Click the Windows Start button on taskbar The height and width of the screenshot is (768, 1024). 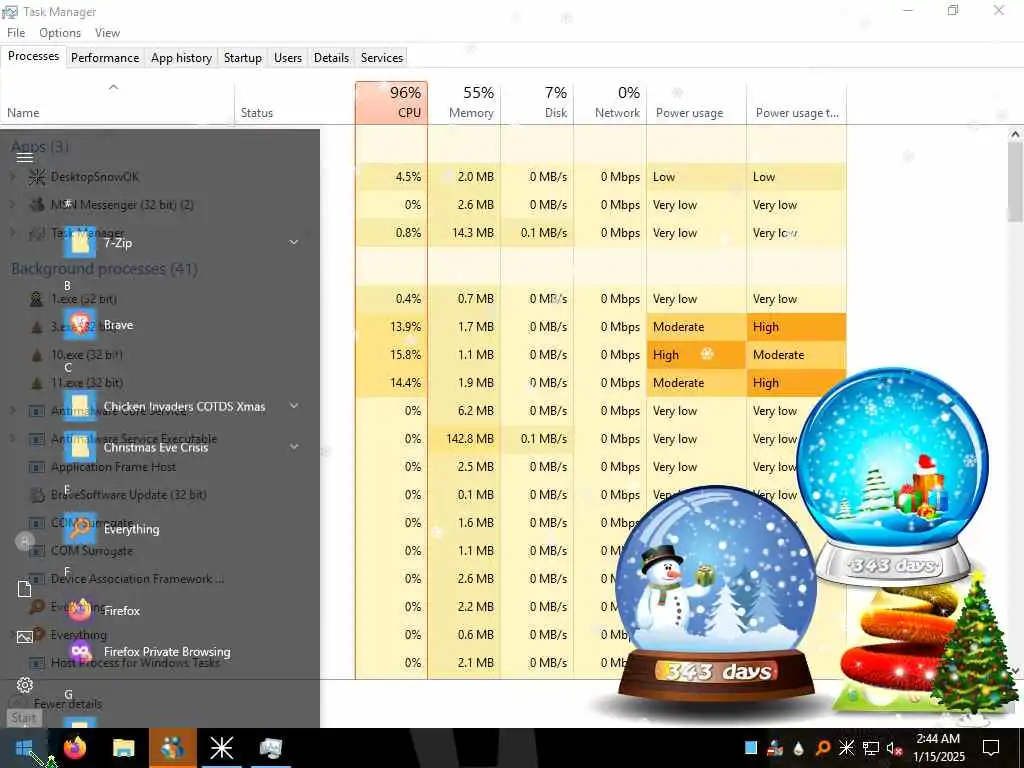[x=24, y=748]
